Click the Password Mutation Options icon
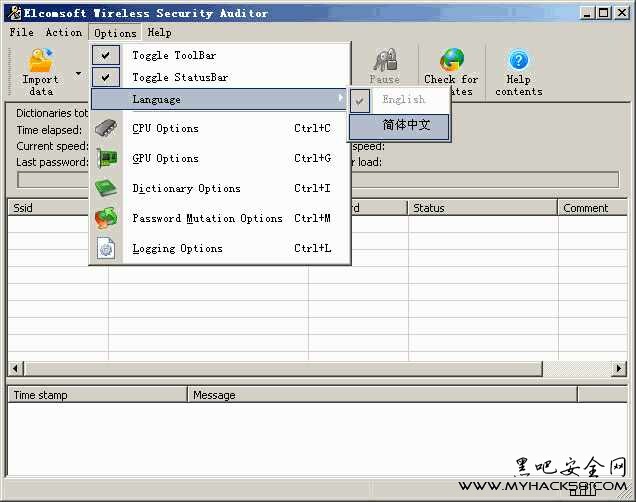 point(106,218)
